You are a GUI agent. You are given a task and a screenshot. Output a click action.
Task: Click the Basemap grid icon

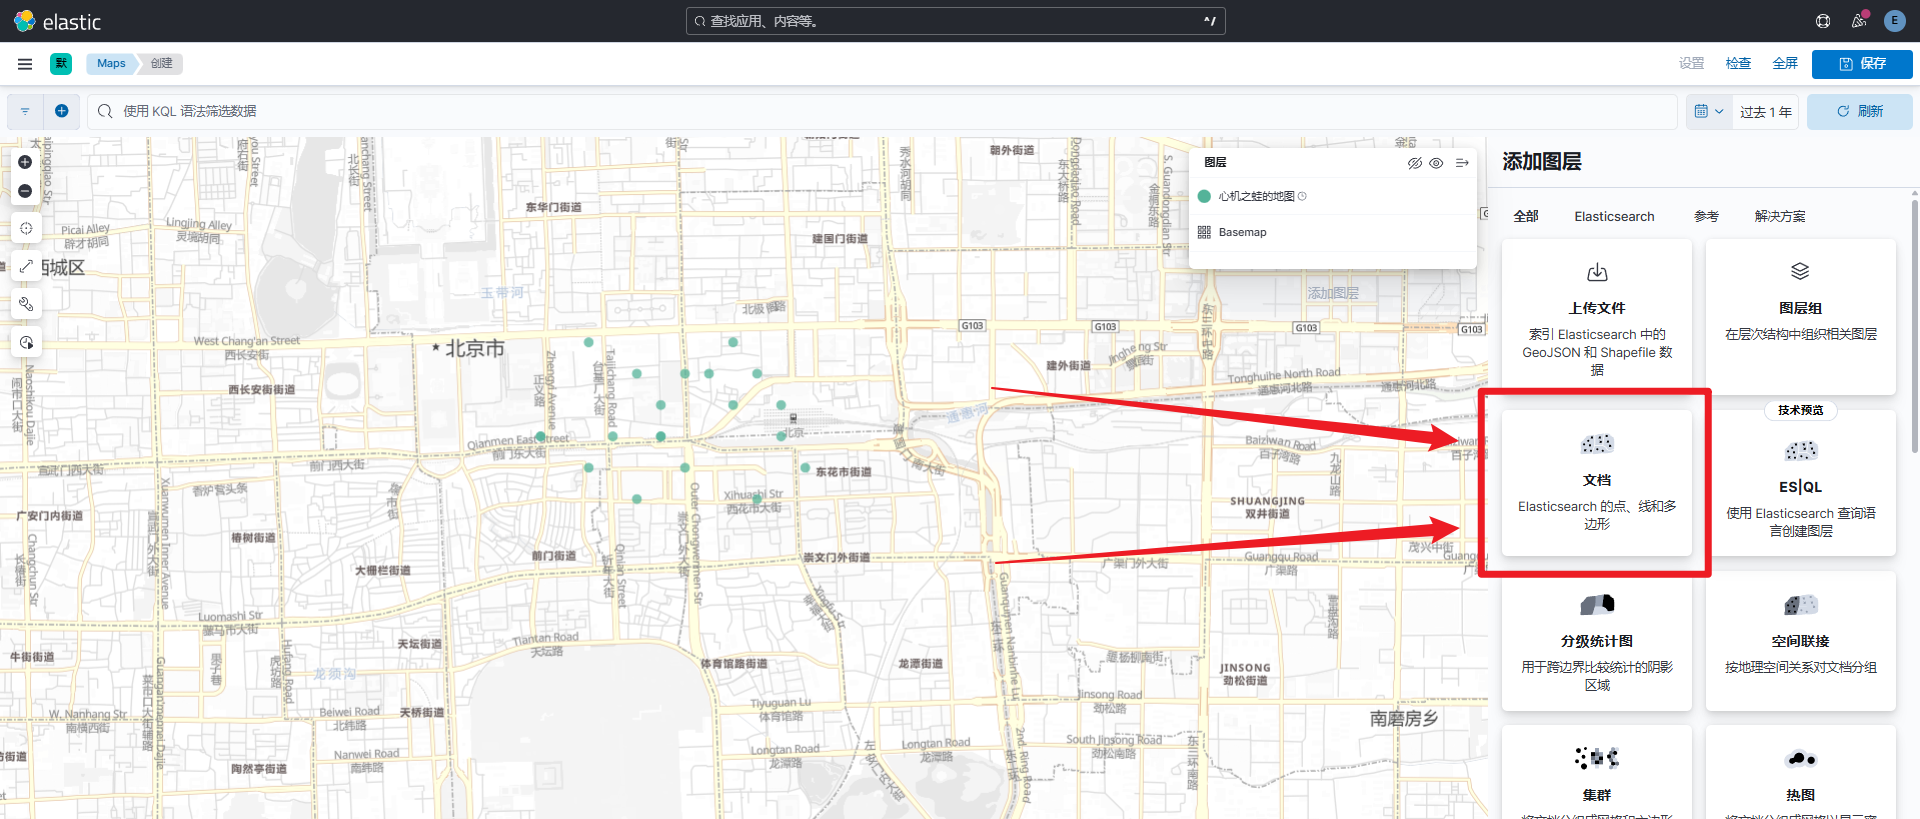(x=1204, y=232)
